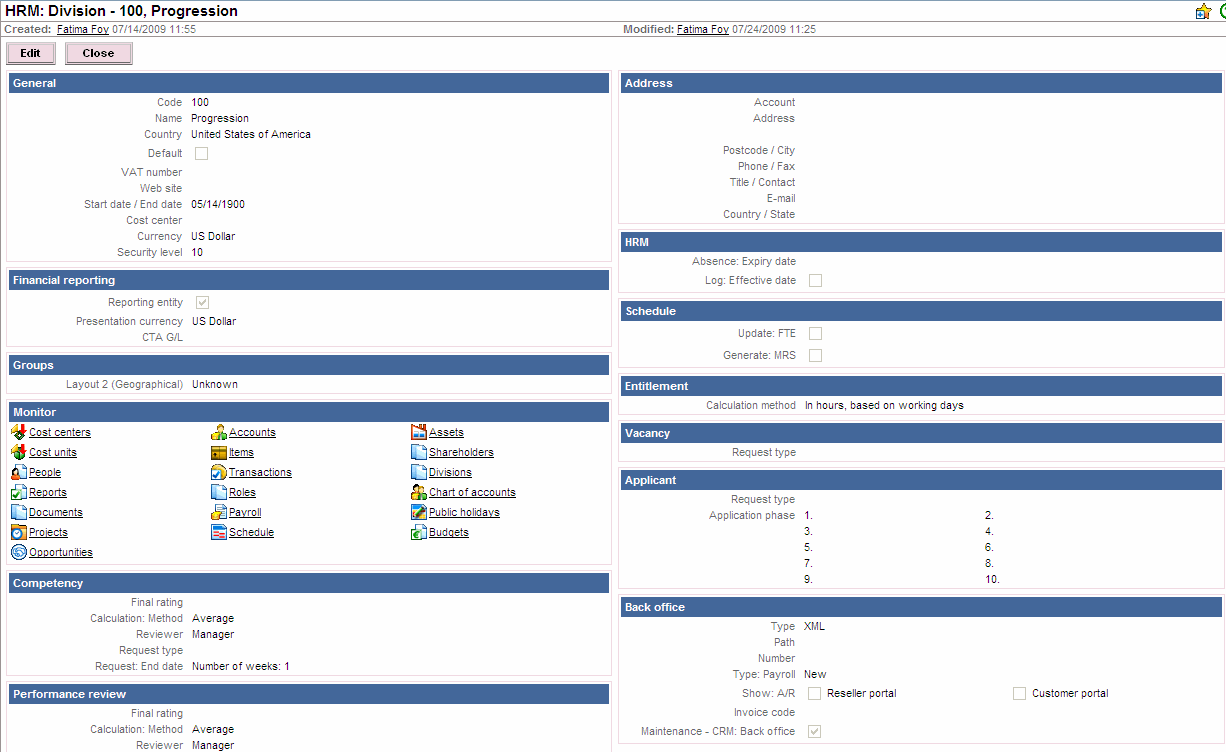Click the Chart of accounts icon
The width and height of the screenshot is (1226, 752).
point(419,492)
